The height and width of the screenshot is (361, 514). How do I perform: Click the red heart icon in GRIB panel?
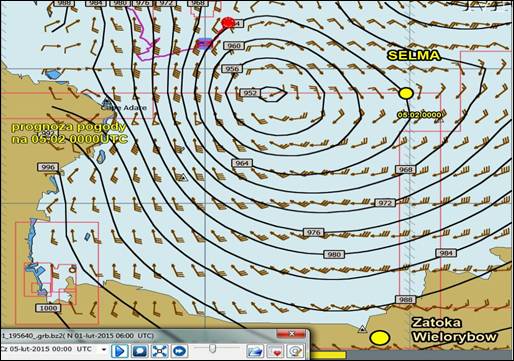[x=275, y=351]
